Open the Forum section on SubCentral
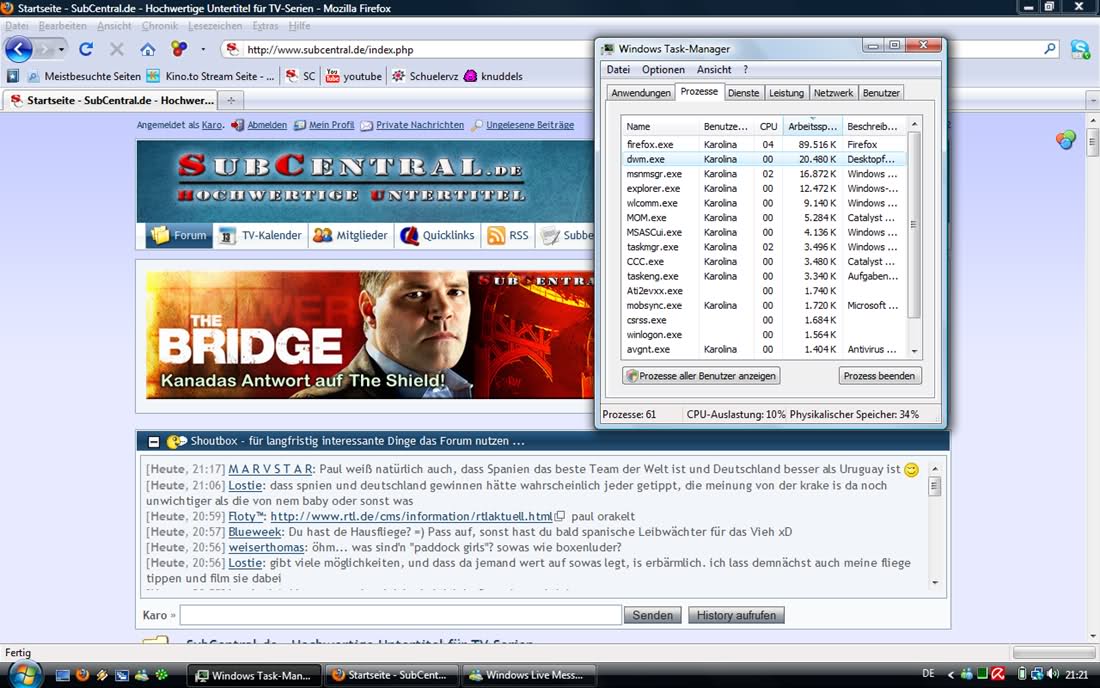 coord(179,236)
